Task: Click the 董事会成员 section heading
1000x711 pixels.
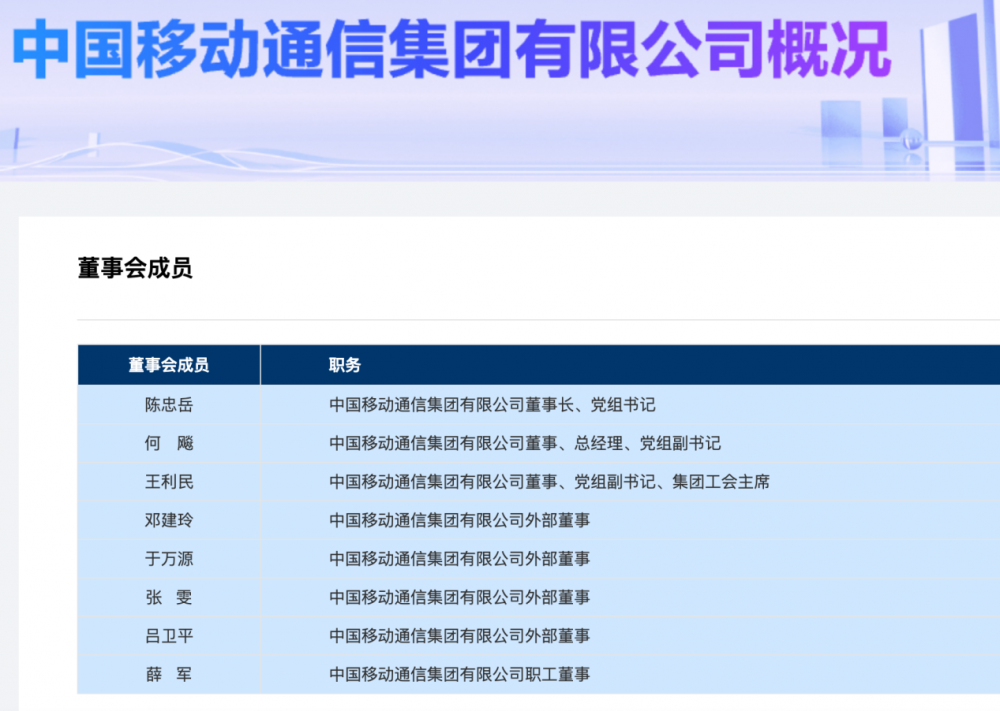Action: tap(135, 268)
